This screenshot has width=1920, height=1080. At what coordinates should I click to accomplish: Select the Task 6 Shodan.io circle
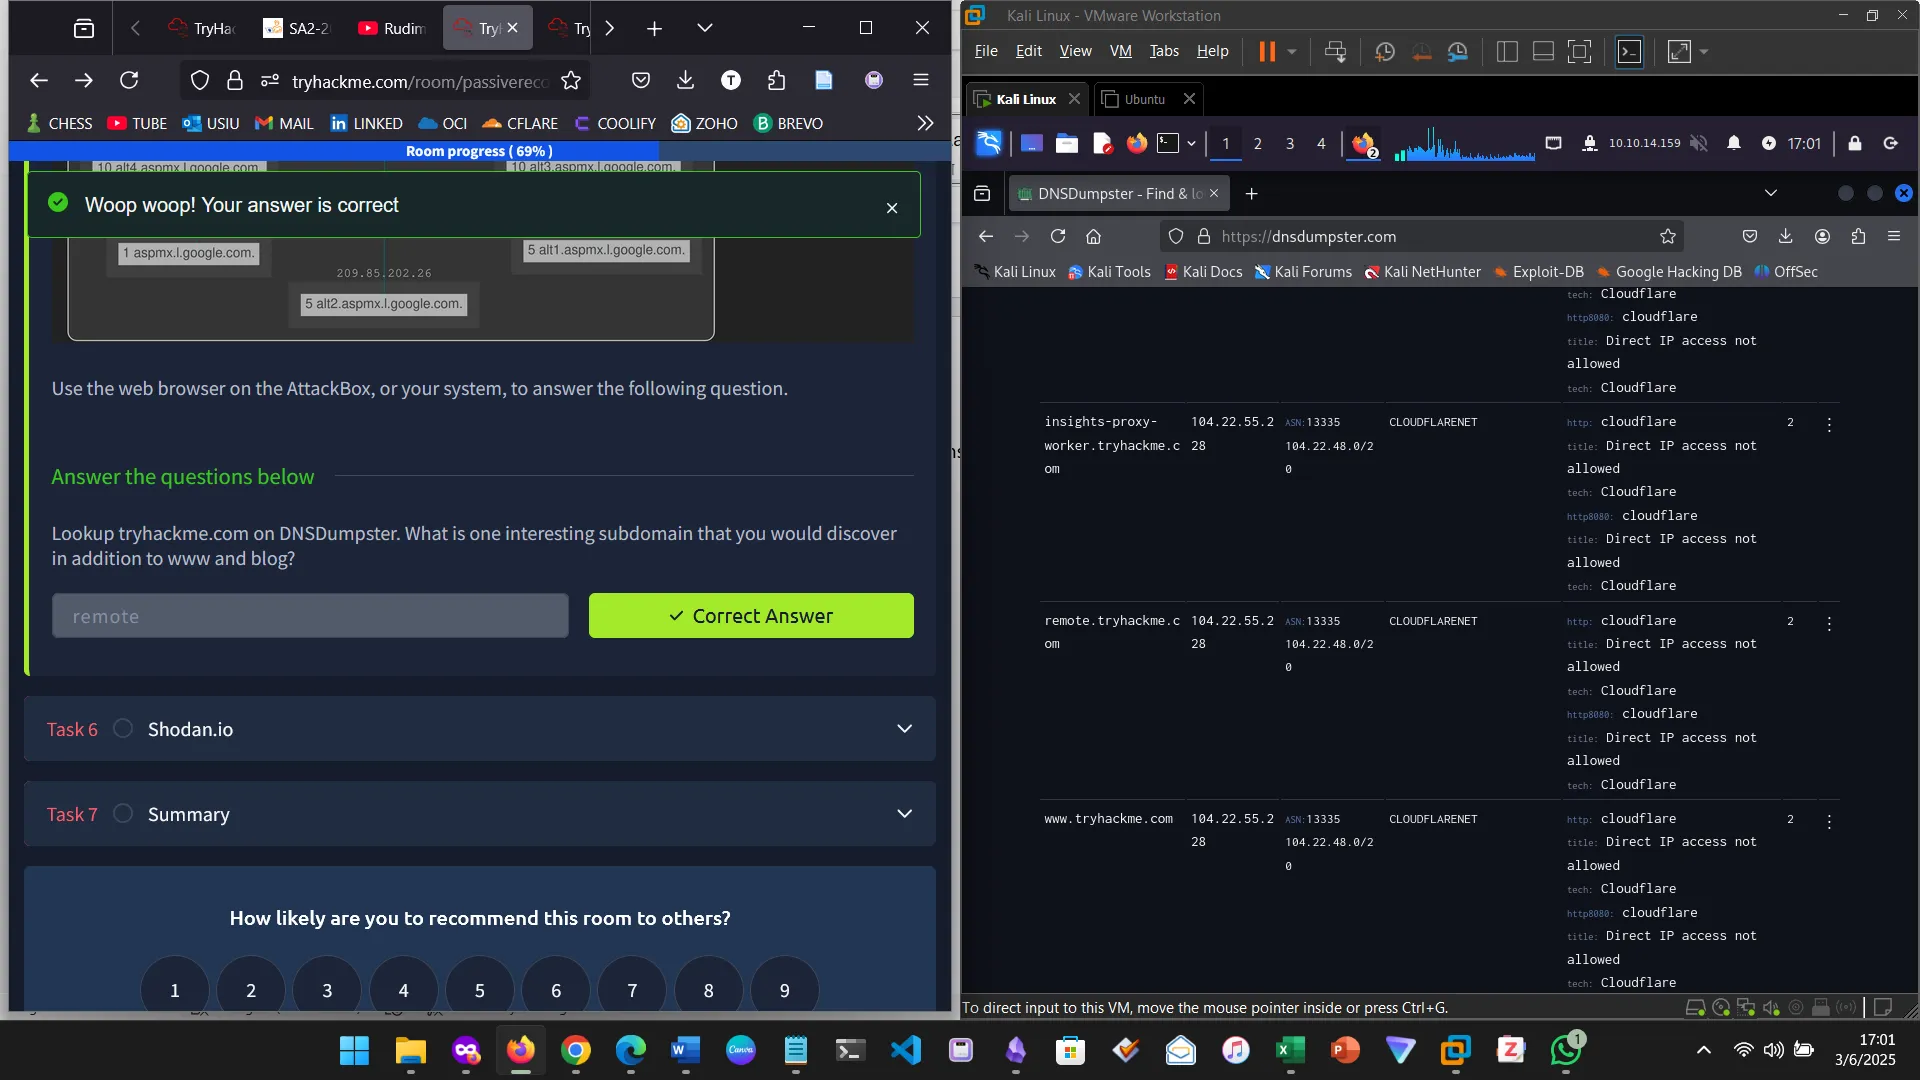[123, 729]
